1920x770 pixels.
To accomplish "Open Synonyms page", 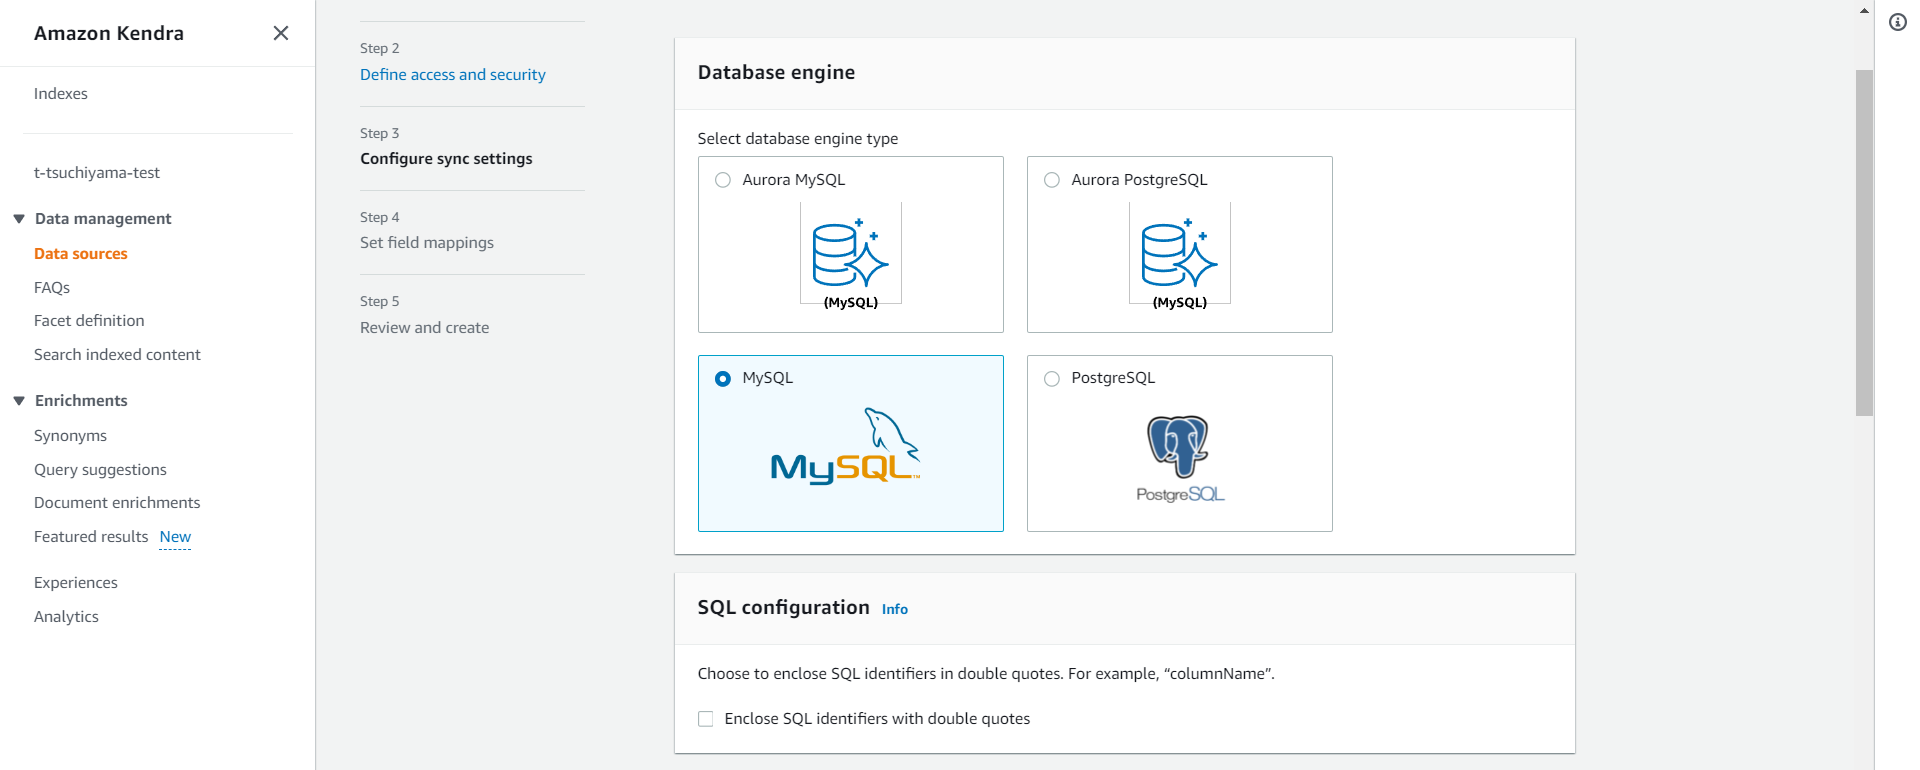I will point(70,436).
